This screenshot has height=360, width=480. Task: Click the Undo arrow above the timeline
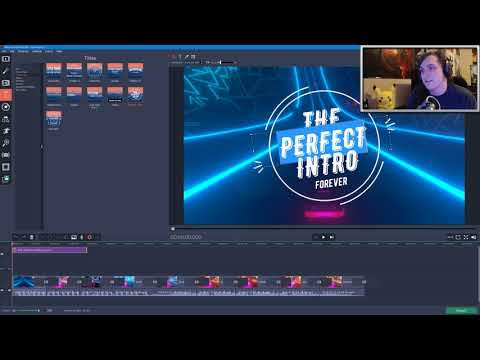pos(16,237)
